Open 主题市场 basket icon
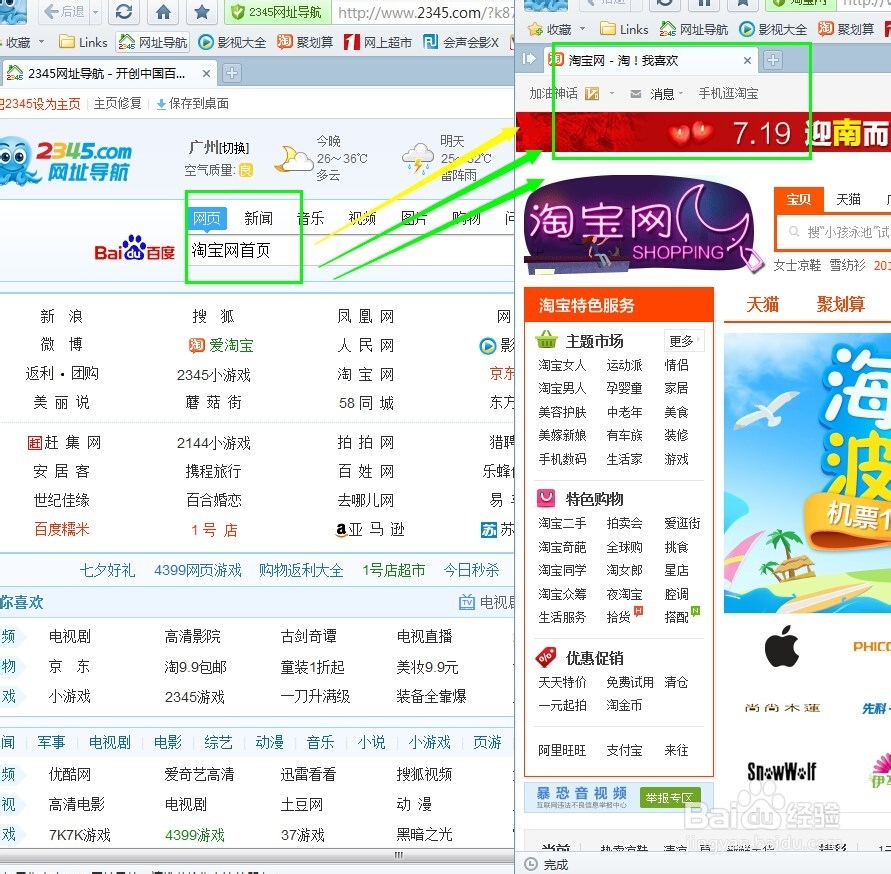The image size is (891, 874). (546, 339)
